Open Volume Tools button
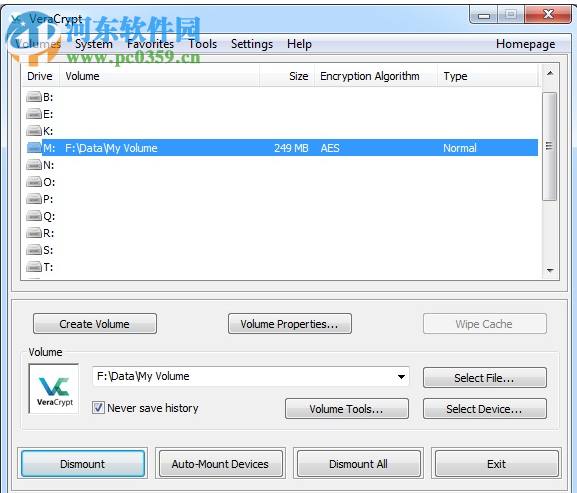 click(x=347, y=409)
